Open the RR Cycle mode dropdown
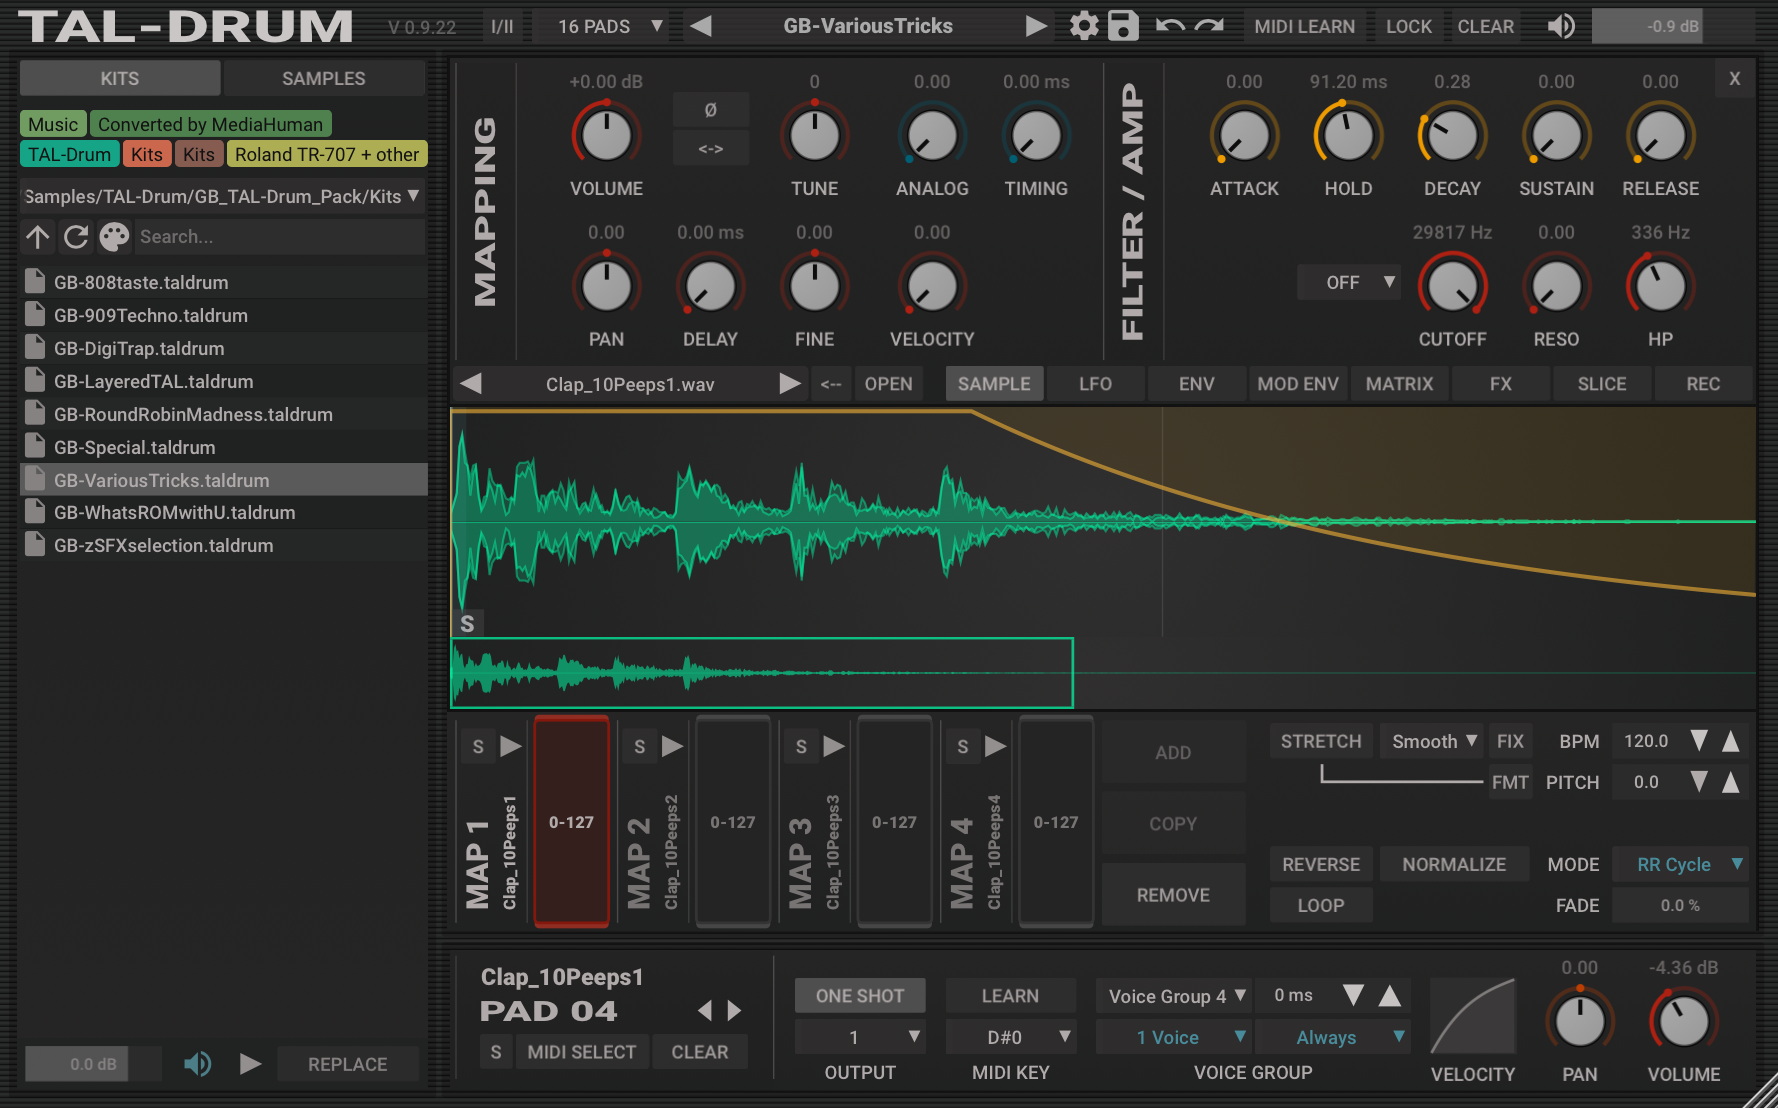Screen dimensions: 1778x1108 point(1680,864)
